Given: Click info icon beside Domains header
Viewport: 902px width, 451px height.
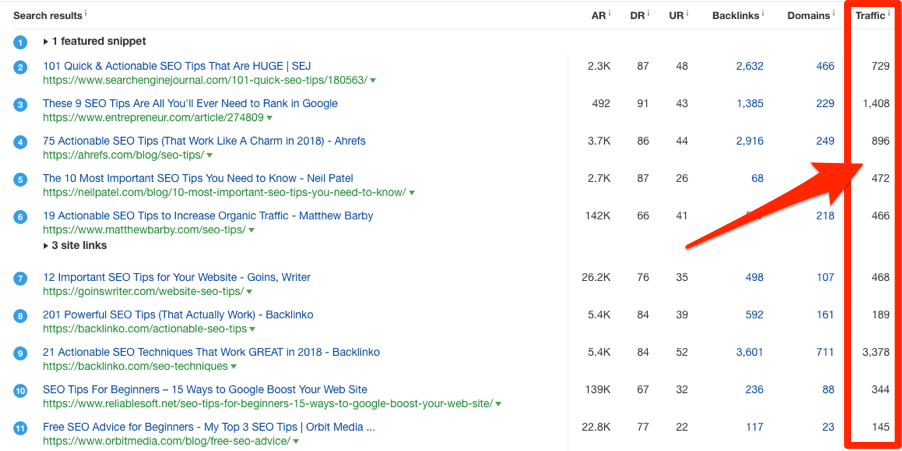Looking at the screenshot, I should pos(833,14).
